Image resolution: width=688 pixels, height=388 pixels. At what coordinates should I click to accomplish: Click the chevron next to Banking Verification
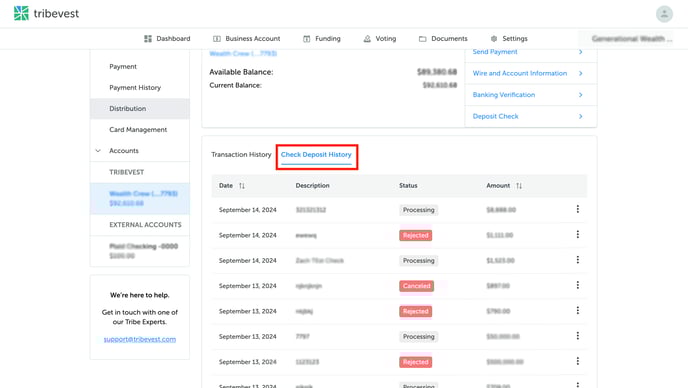coord(580,95)
